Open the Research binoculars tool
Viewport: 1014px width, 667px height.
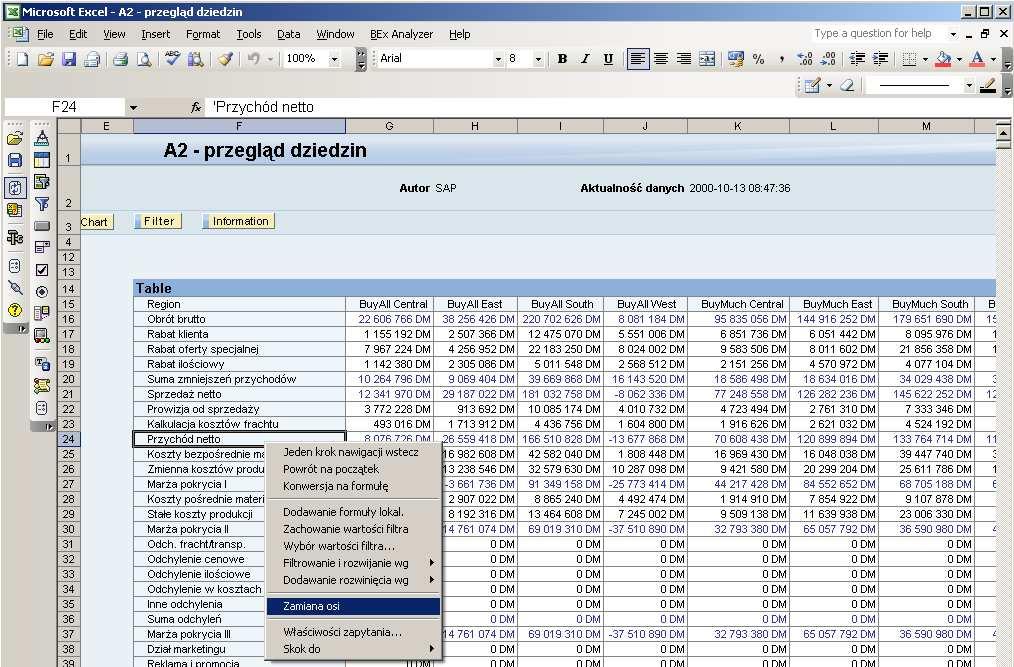pos(195,59)
